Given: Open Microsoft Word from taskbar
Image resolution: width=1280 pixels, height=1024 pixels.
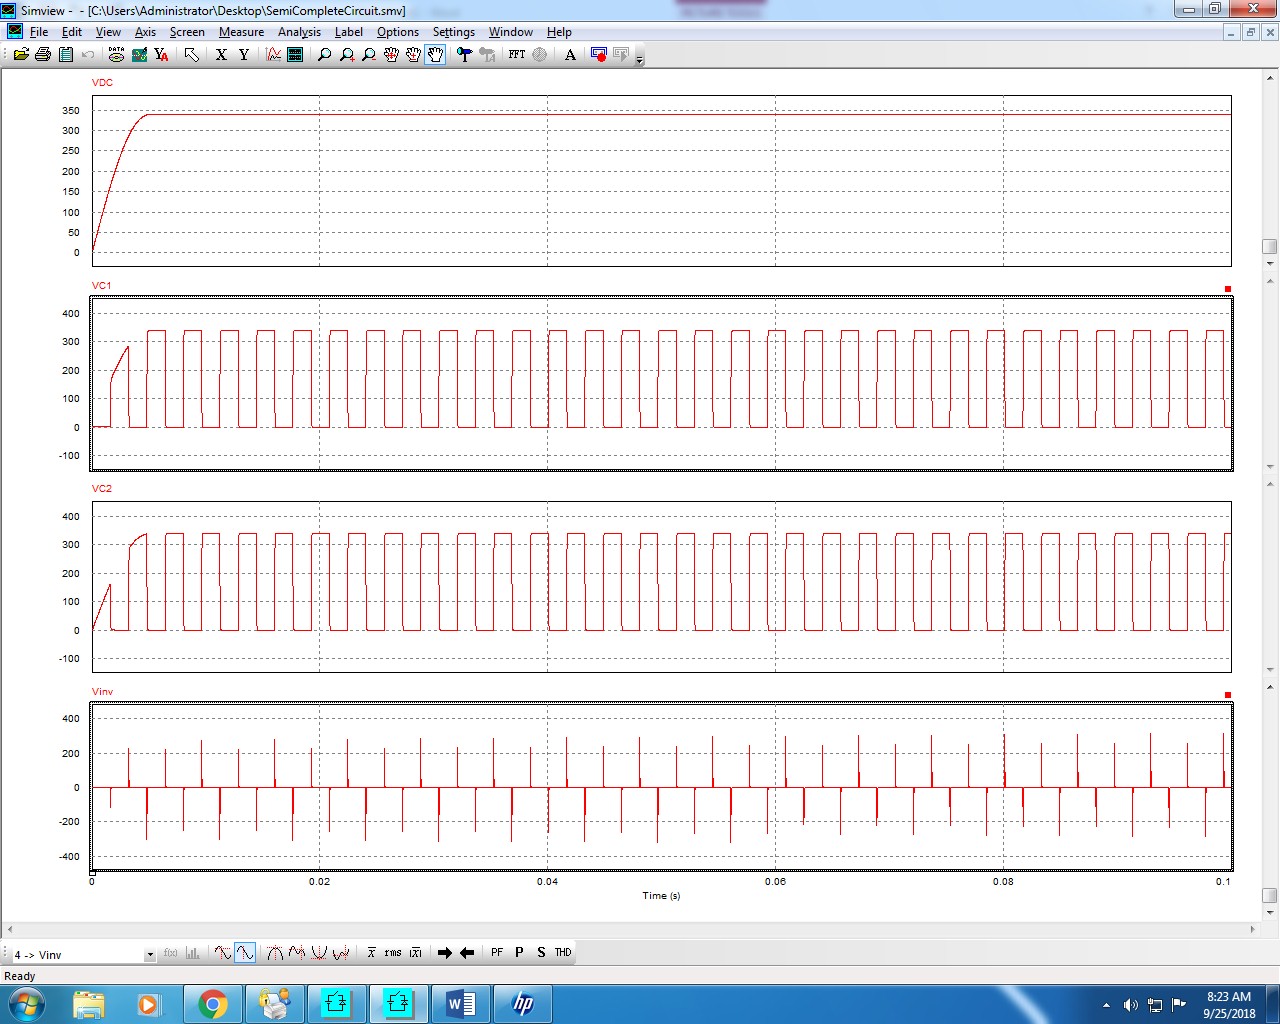Looking at the screenshot, I should [x=460, y=1004].
